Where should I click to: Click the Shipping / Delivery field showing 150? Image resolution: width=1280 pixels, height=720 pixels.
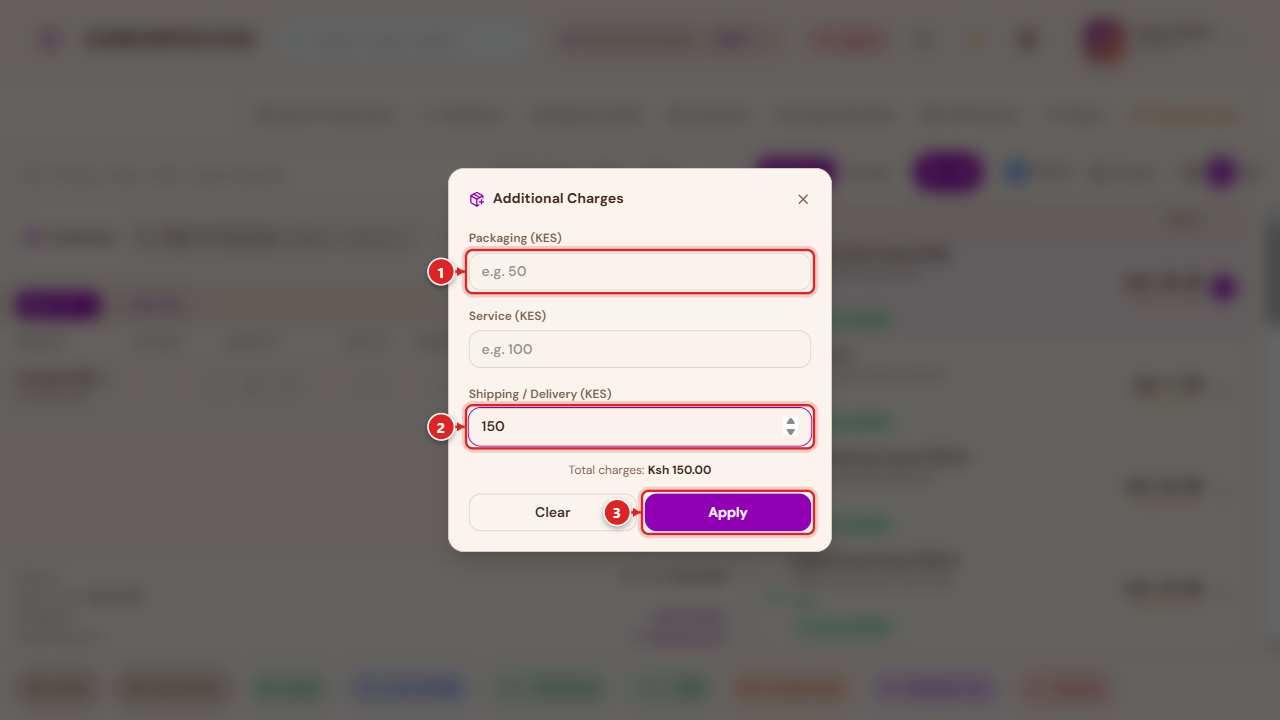pos(640,427)
